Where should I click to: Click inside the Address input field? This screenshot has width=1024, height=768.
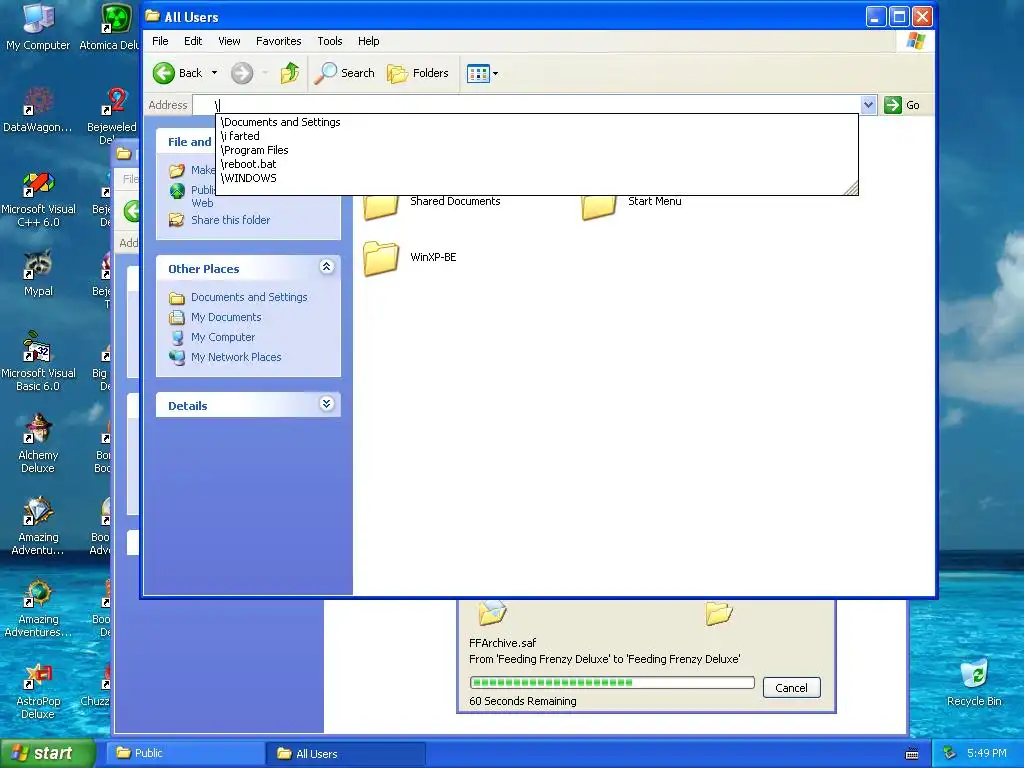(x=526, y=105)
